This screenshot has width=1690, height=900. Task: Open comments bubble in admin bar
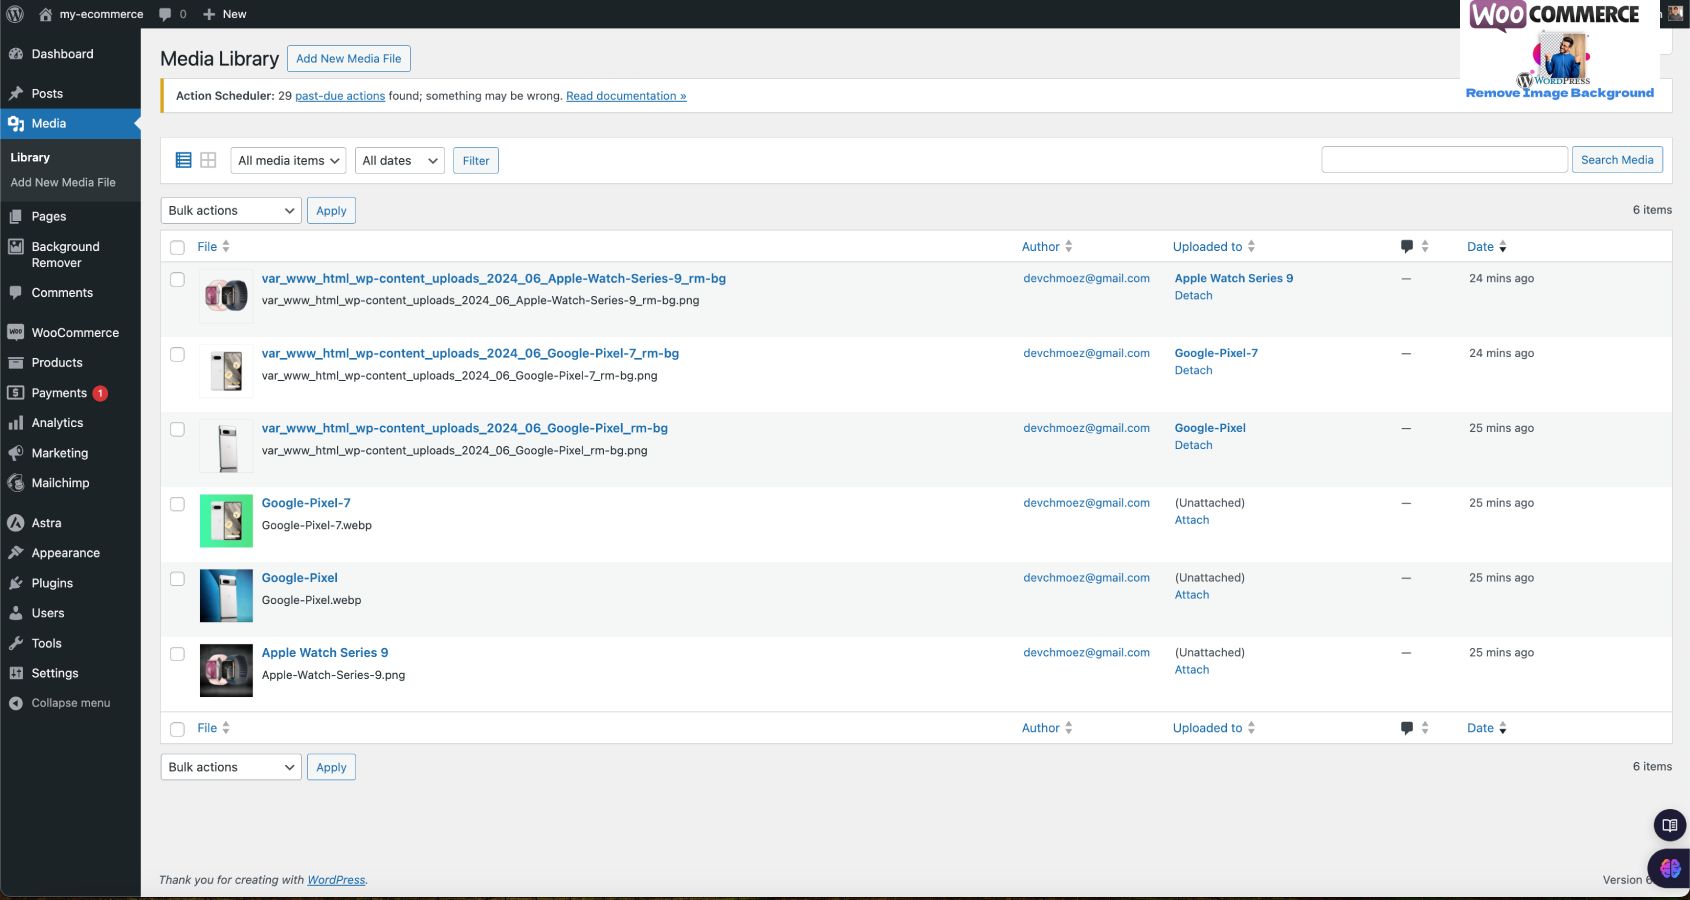(x=166, y=14)
